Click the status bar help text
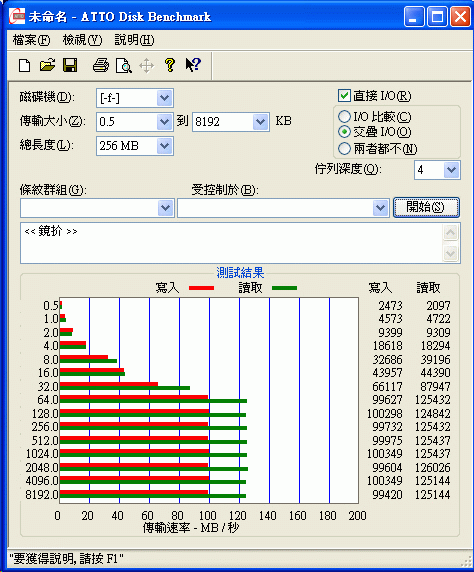The height and width of the screenshot is (572, 474). [66, 559]
